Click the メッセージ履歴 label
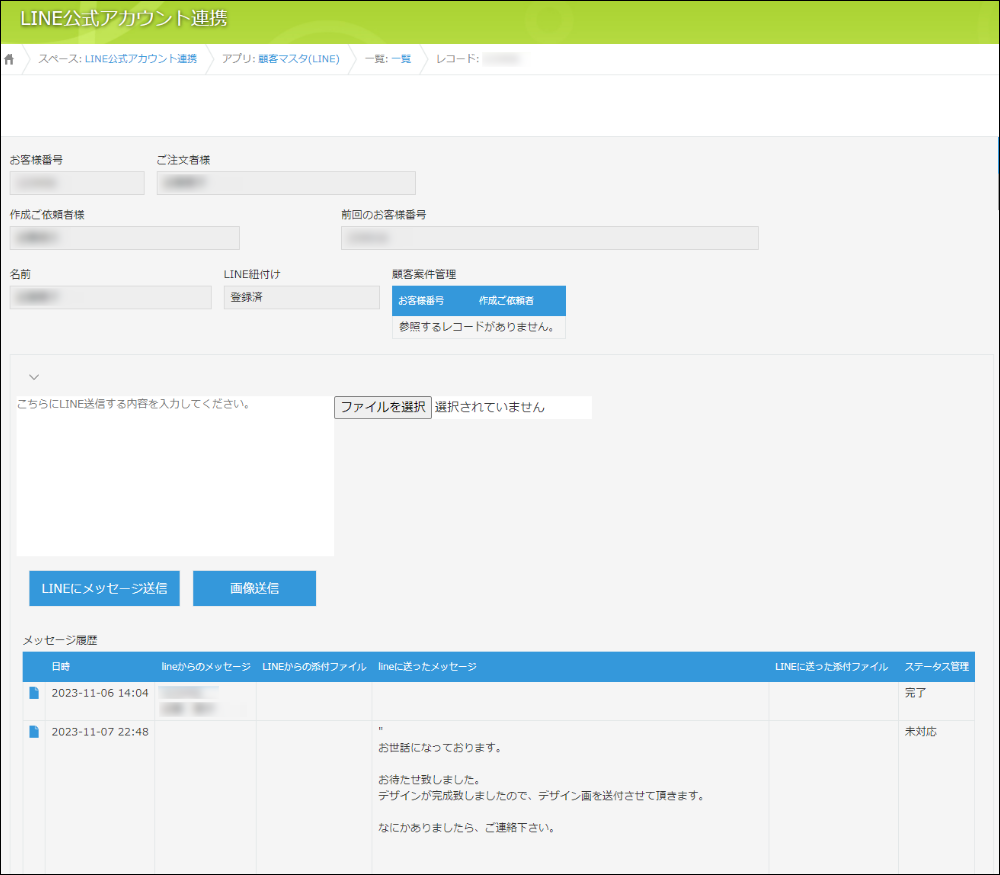Viewport: 1000px width, 875px height. [x=60, y=640]
